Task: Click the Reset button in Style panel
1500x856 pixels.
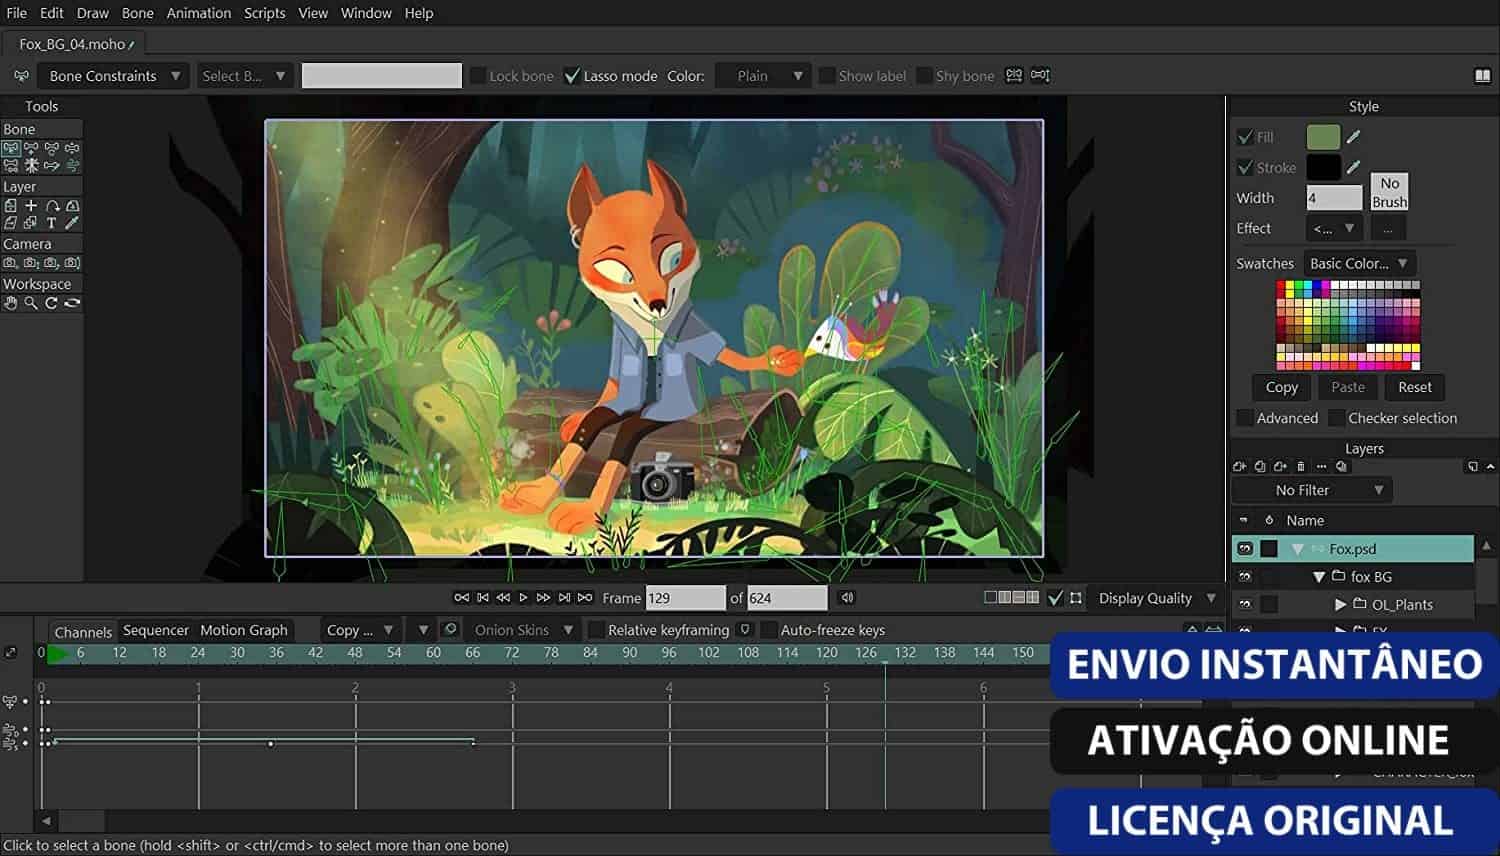Action: [1415, 387]
